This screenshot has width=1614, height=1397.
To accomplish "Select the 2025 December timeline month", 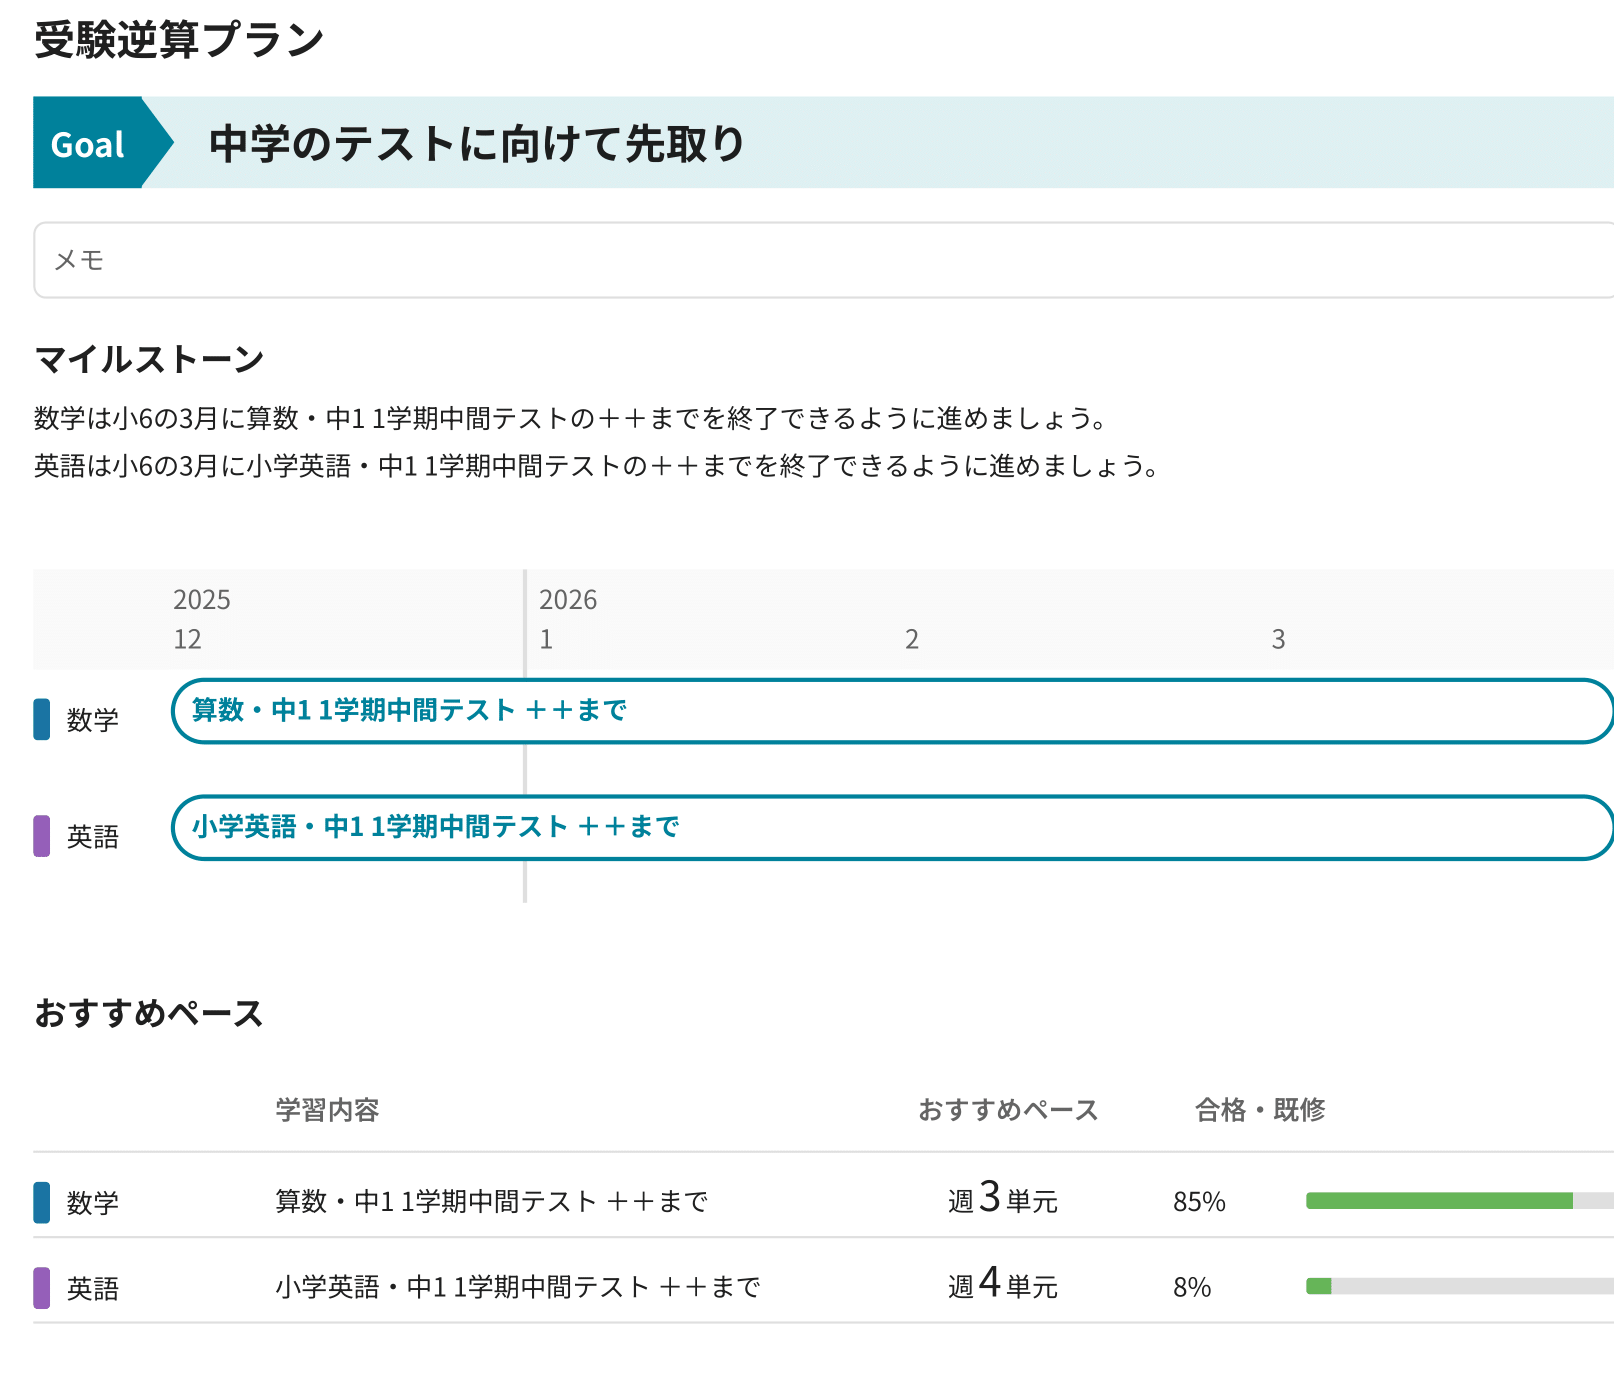I will [x=188, y=639].
